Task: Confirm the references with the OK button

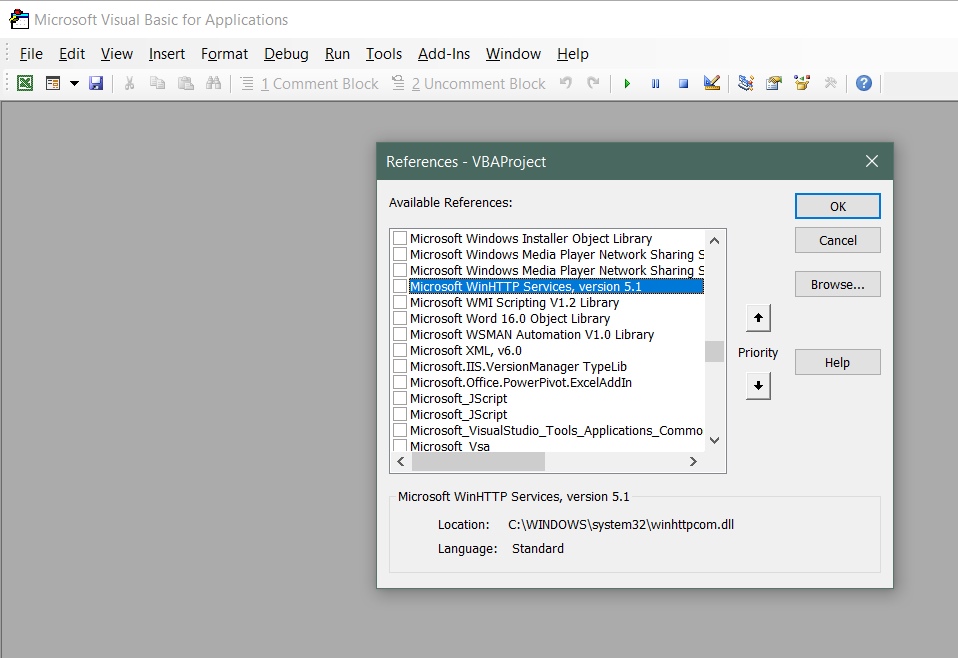Action: pos(837,206)
